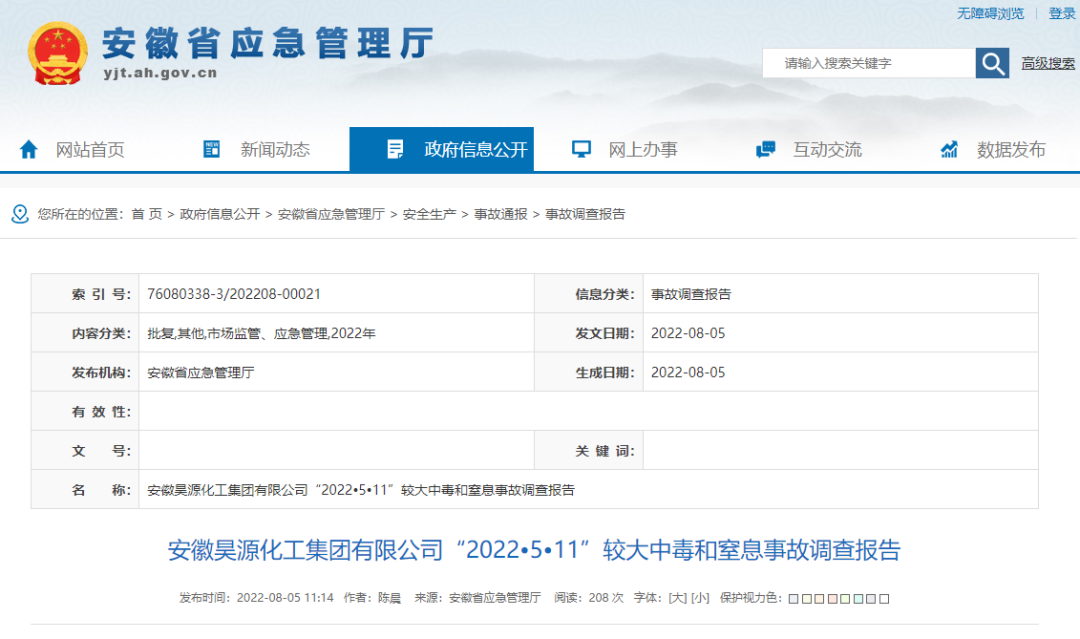Click the 发文日期 value 2022-08-05
The image size is (1080, 639).
pos(688,333)
